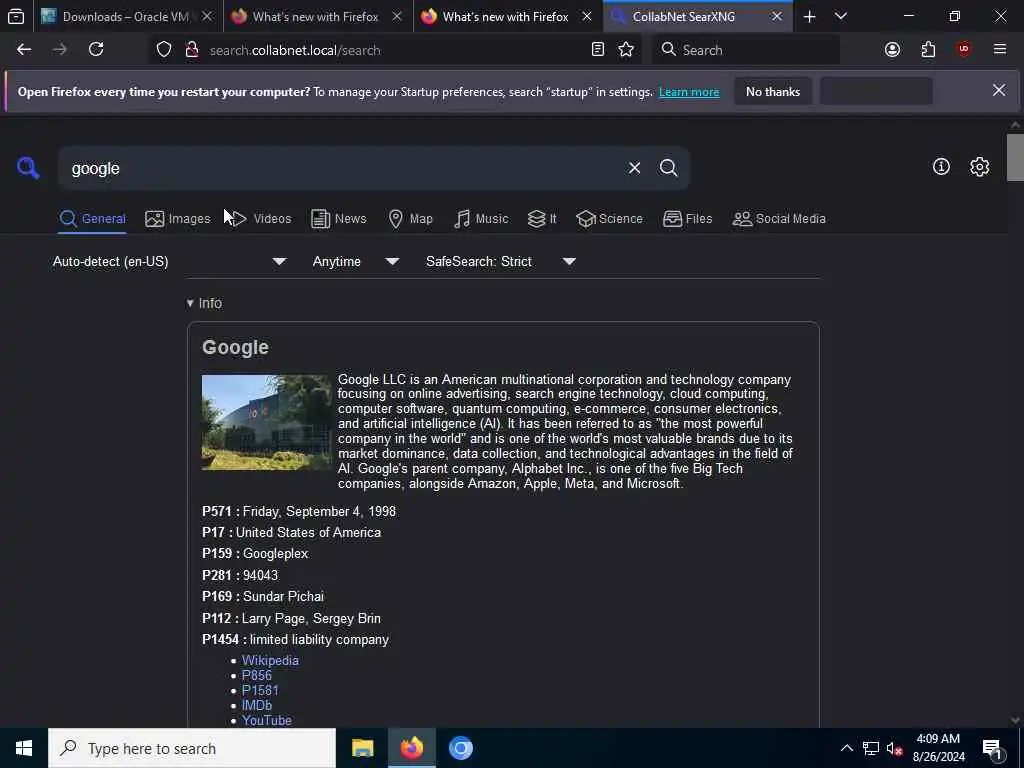This screenshot has width=1024, height=768.
Task: Open the extensions puzzle icon
Action: 928,50
